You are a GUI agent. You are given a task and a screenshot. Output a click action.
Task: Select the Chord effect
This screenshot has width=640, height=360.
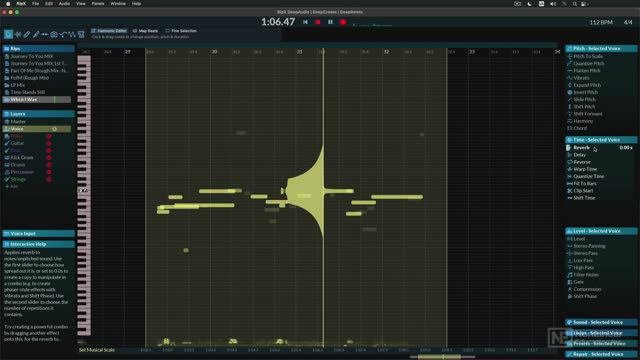[x=580, y=128]
